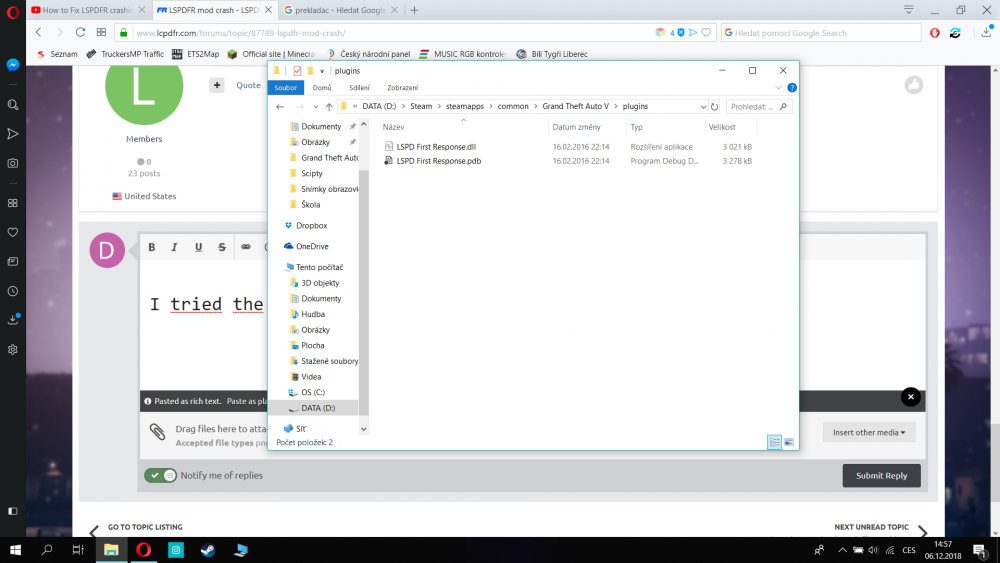Viewport: 1000px width, 563px height.
Task: Reload the lcpdfr forum page
Action: [x=80, y=33]
